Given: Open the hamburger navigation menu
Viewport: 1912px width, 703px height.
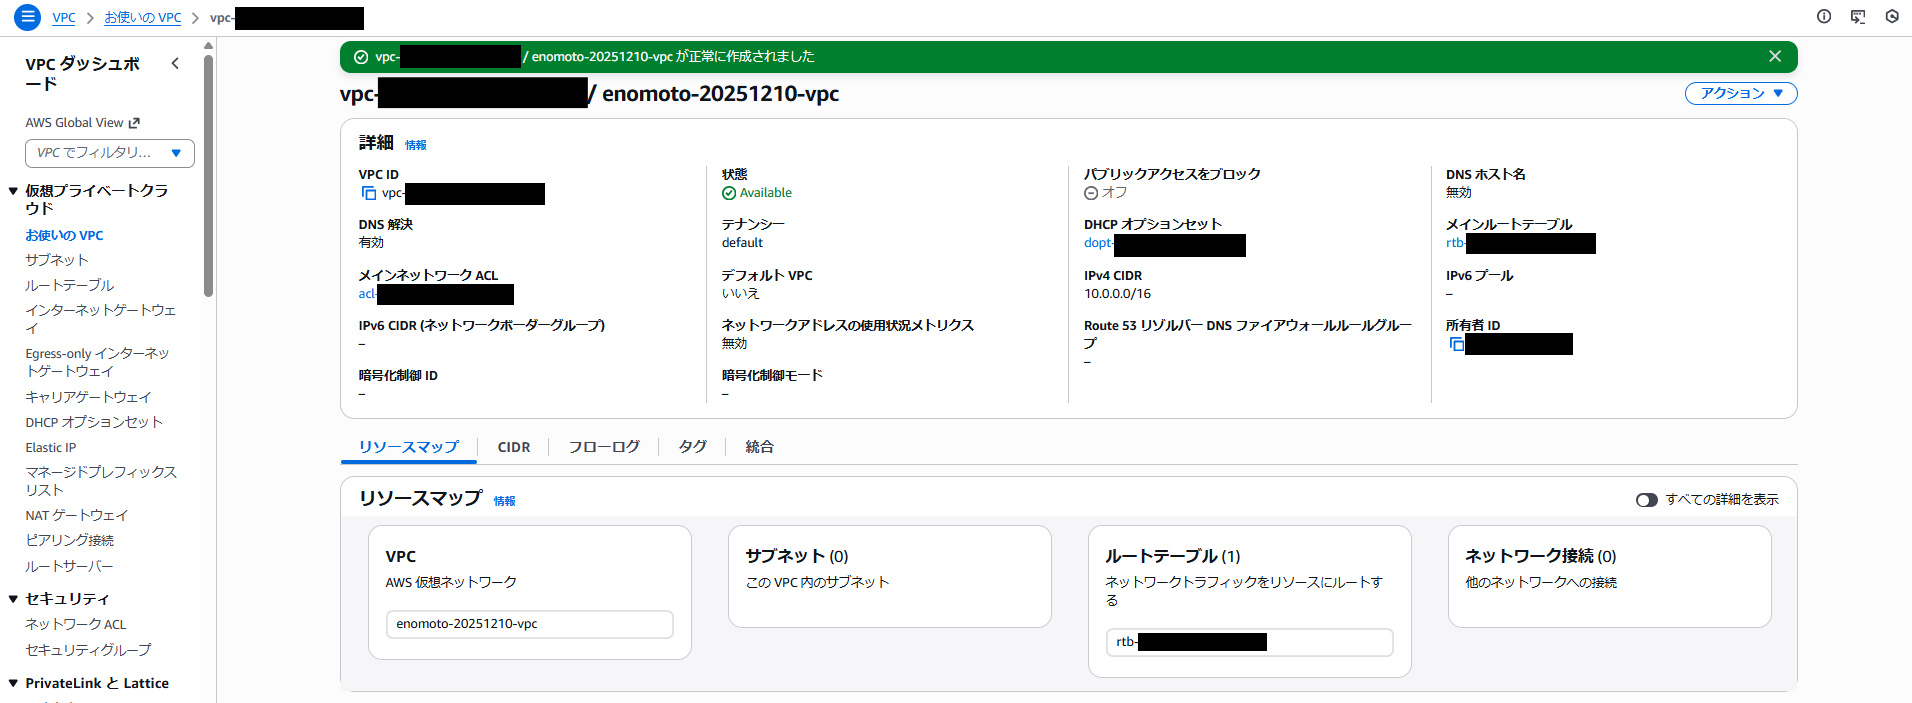Looking at the screenshot, I should (28, 17).
